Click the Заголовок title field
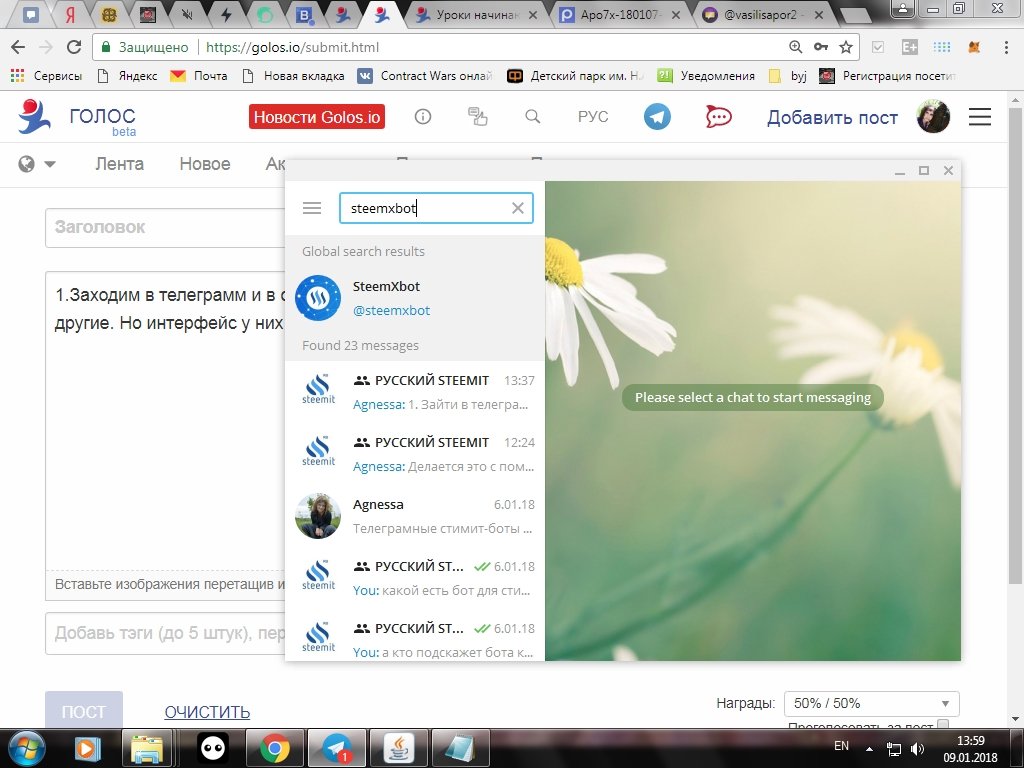The height and width of the screenshot is (768, 1024). point(165,227)
